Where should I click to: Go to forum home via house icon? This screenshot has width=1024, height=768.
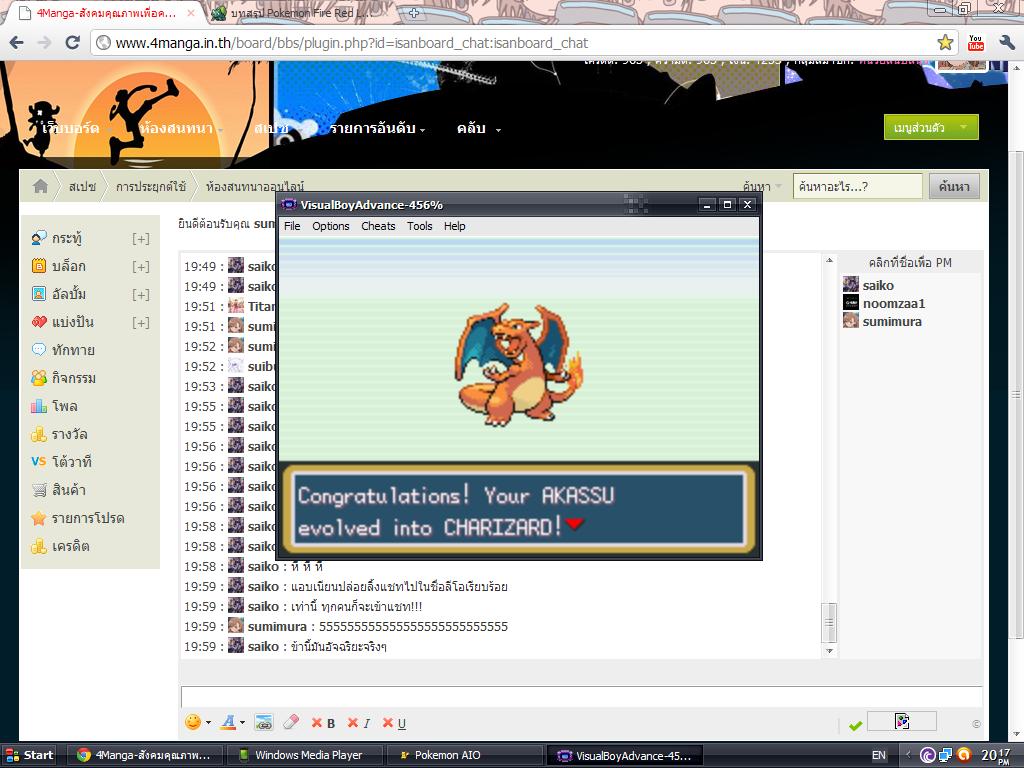pos(40,186)
